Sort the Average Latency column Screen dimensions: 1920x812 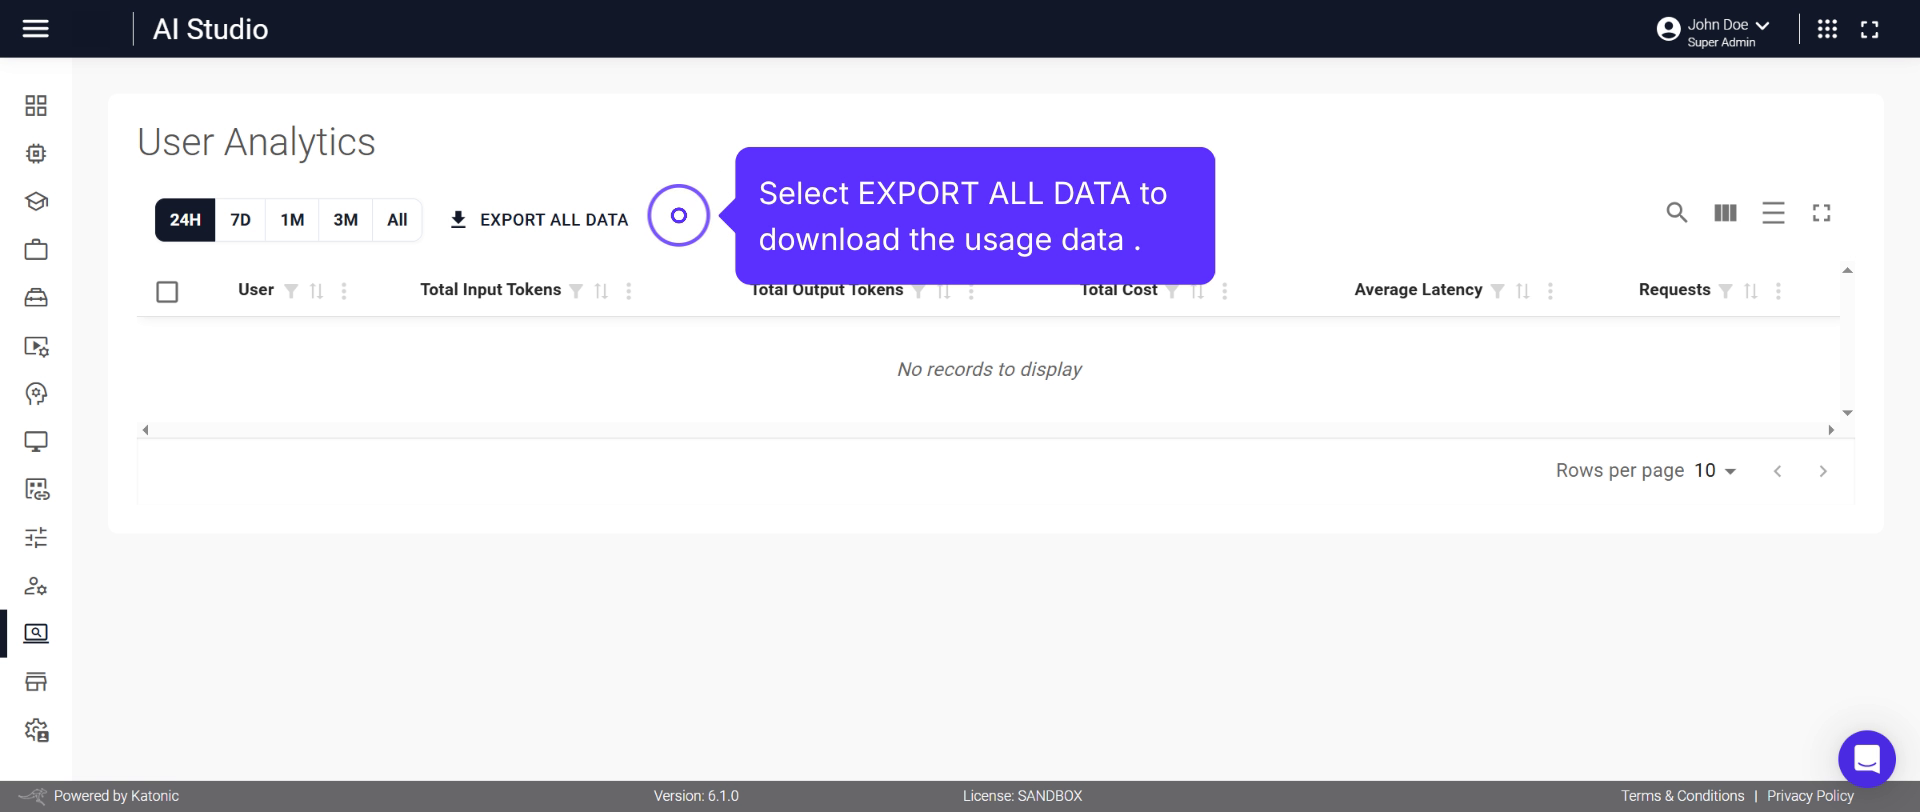tap(1523, 291)
